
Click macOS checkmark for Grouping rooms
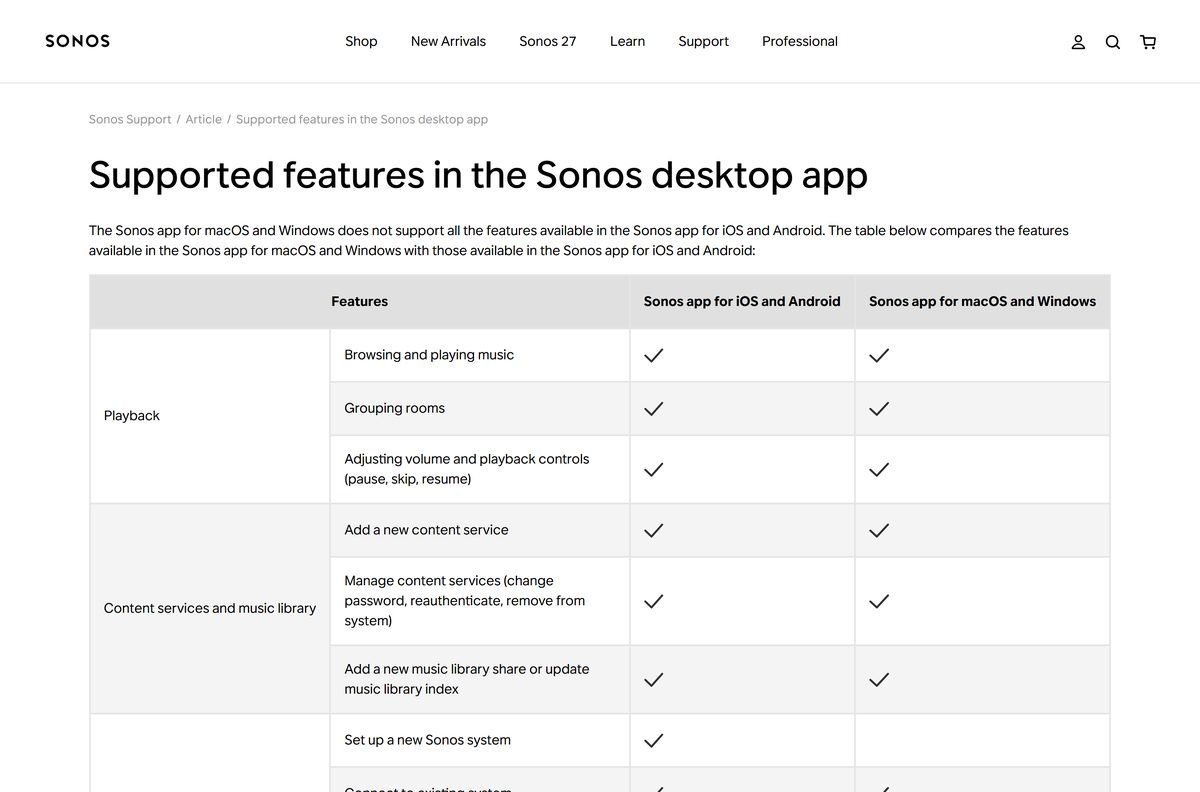click(879, 408)
